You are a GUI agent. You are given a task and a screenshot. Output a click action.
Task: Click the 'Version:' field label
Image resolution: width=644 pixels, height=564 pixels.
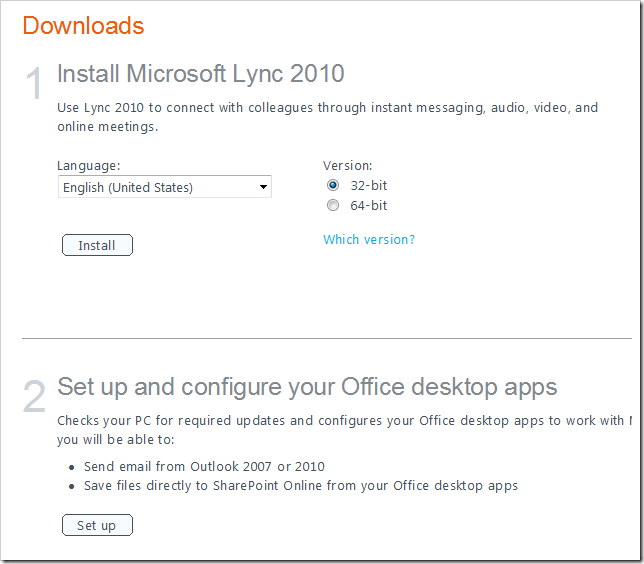(x=347, y=166)
